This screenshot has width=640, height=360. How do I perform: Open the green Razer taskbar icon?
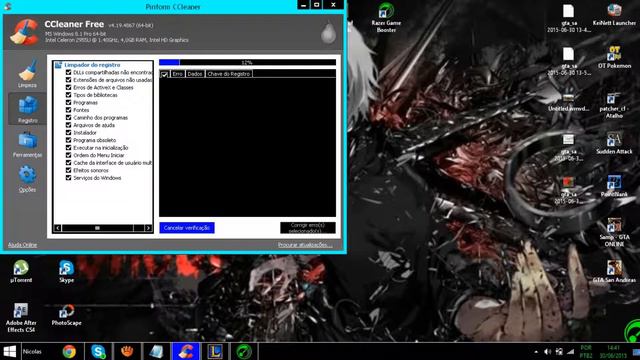click(x=244, y=351)
